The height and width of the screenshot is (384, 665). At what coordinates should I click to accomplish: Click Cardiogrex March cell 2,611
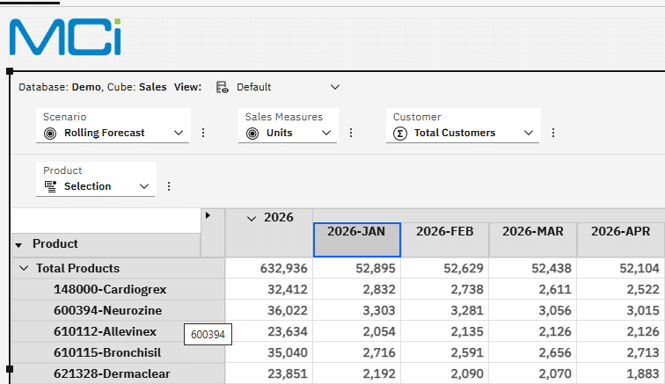point(533,289)
